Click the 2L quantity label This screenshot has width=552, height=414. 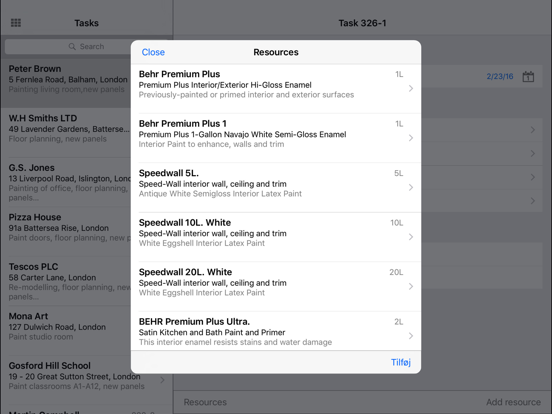[x=399, y=322]
